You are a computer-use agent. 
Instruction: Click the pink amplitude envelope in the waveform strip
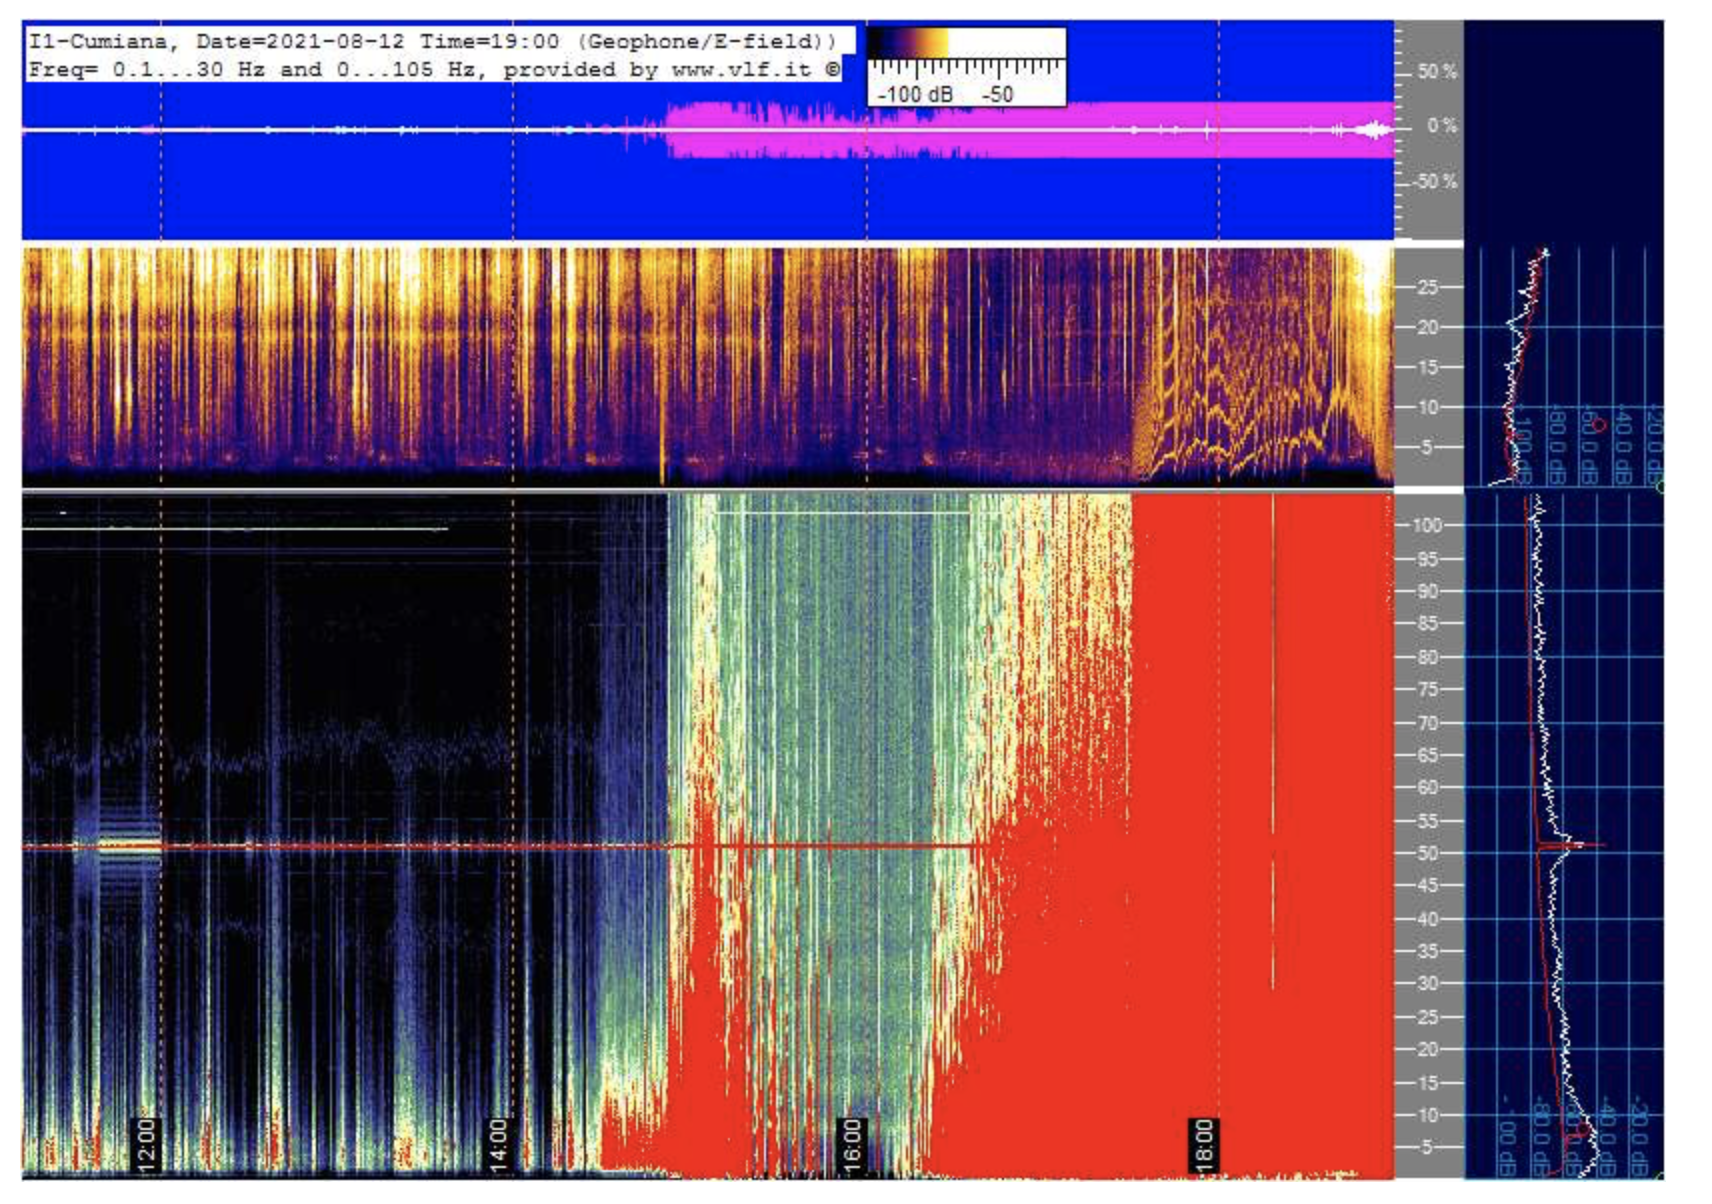point(1028,130)
